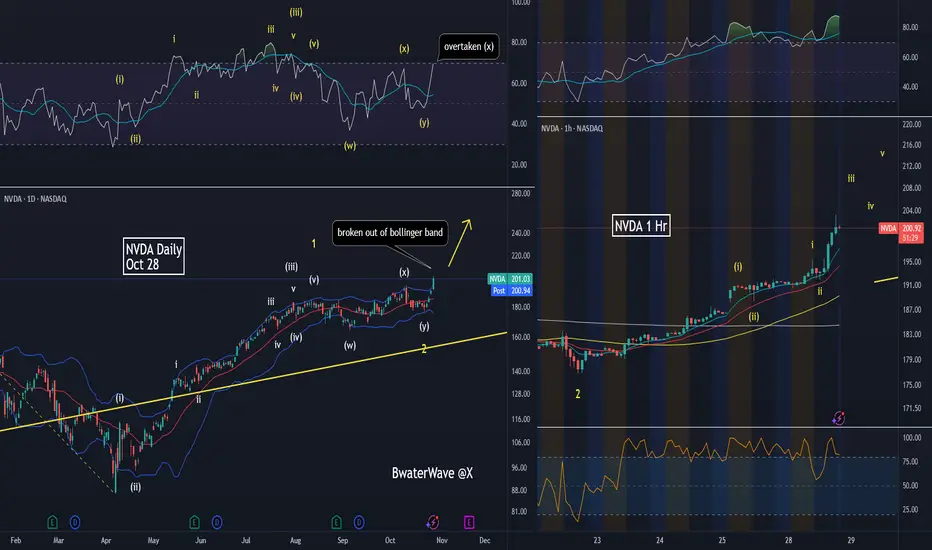Click the lightning news icon above Nov

point(433,522)
